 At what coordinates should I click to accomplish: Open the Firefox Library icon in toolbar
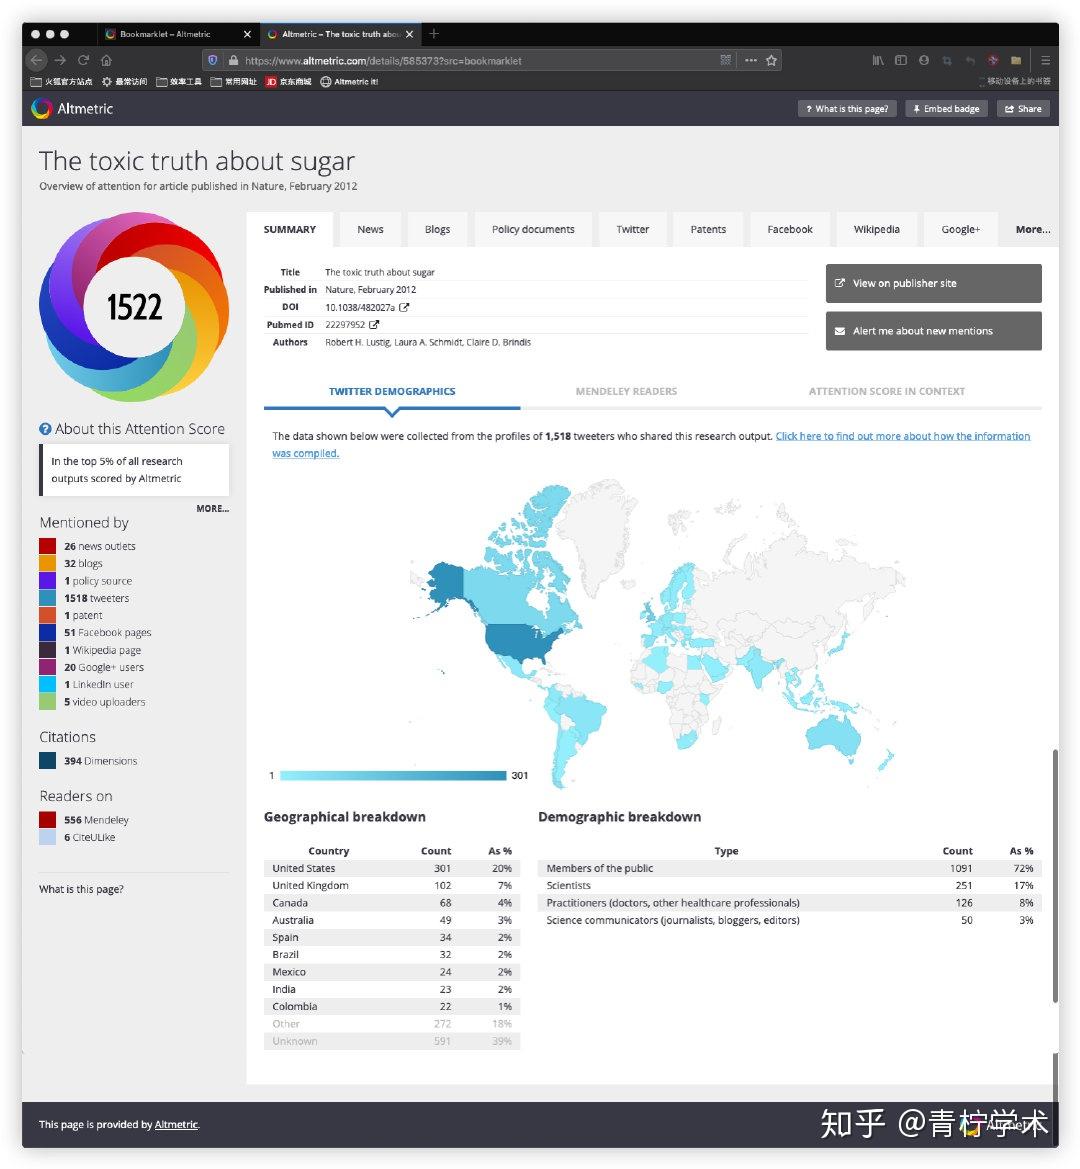pos(877,60)
